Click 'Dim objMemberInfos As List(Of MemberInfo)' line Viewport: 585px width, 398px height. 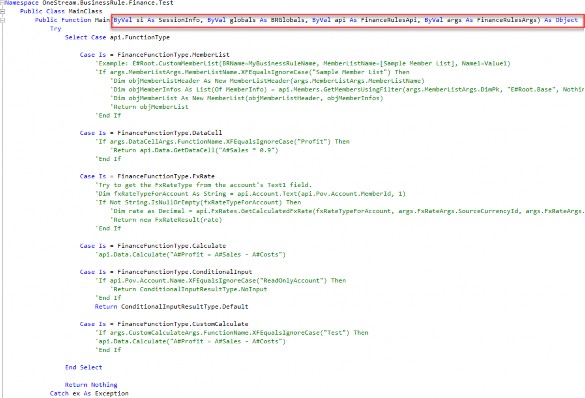[347, 90]
